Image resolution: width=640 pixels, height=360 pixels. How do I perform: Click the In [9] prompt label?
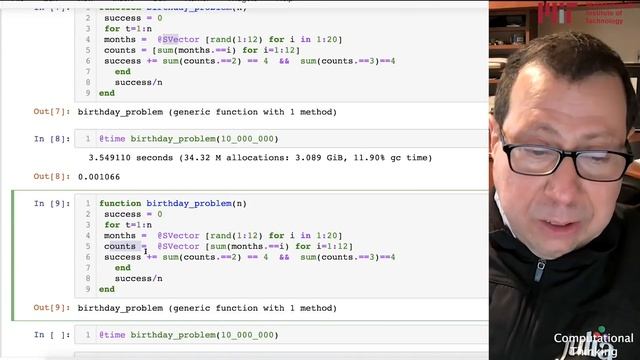[52, 203]
